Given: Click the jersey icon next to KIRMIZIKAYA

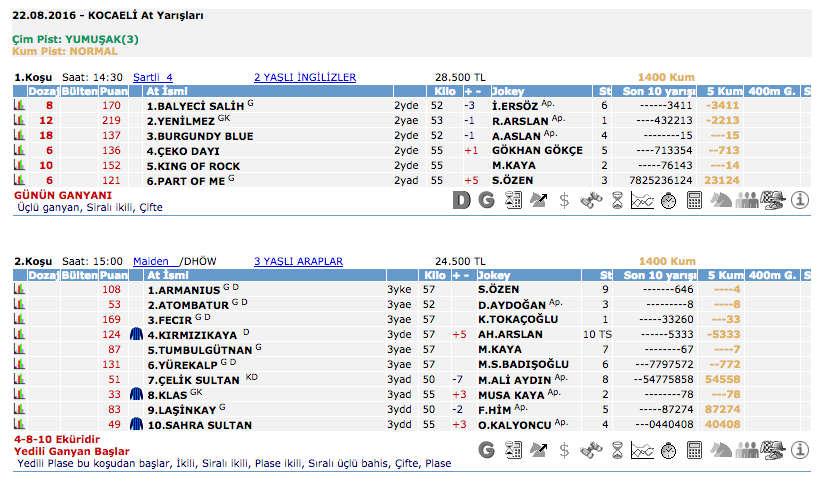Looking at the screenshot, I should [136, 335].
